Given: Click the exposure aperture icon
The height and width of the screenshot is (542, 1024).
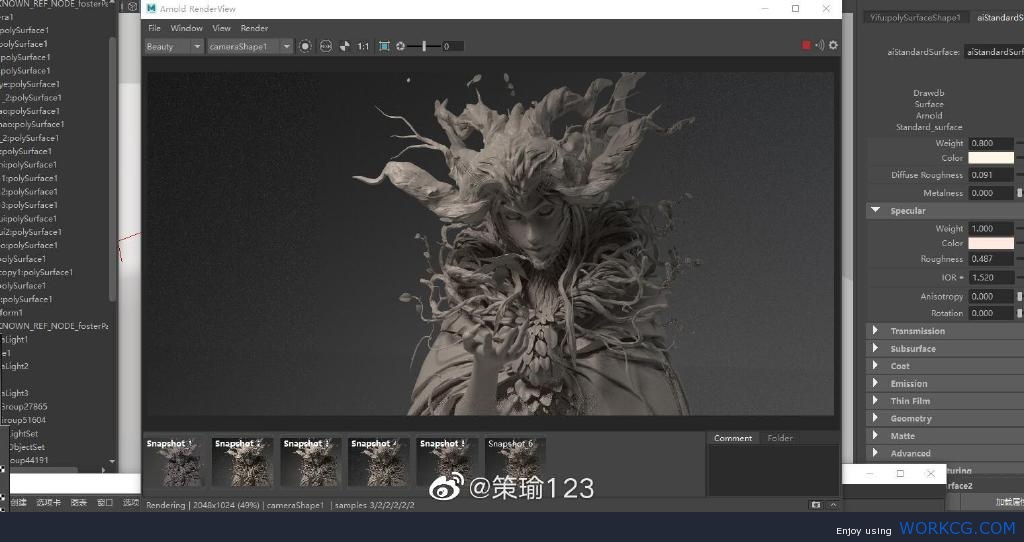Looking at the screenshot, I should point(400,46).
